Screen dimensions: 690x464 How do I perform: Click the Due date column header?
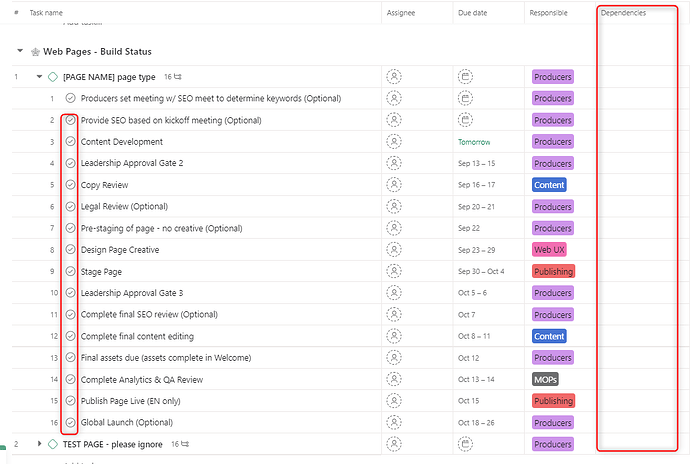(472, 13)
